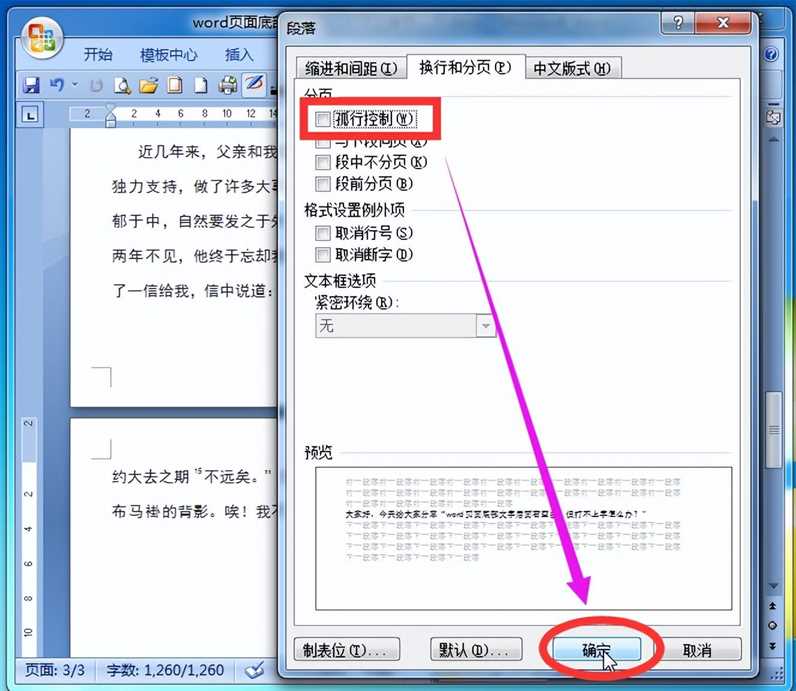Enable the 段中不分页 checkbox
796x691 pixels.
(x=323, y=162)
